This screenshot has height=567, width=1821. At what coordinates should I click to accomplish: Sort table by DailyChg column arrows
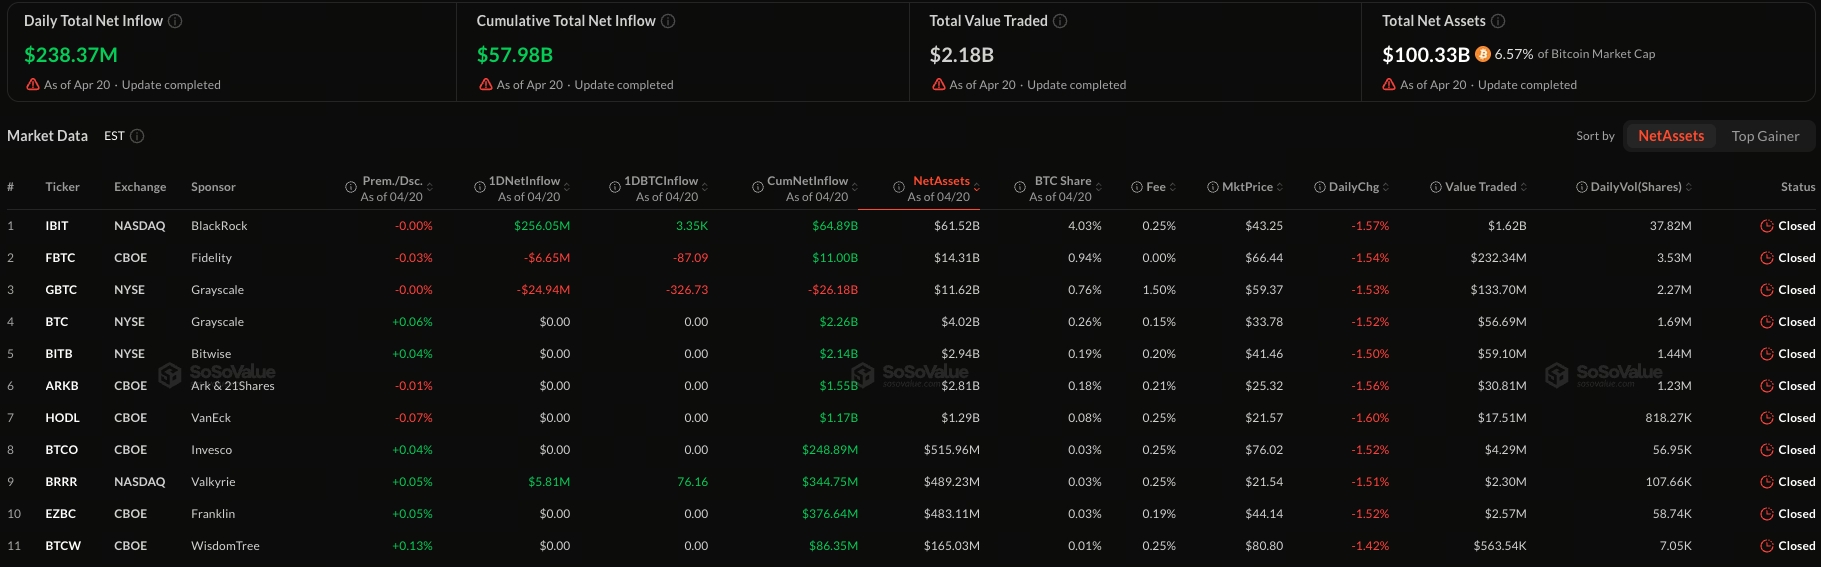click(1386, 187)
